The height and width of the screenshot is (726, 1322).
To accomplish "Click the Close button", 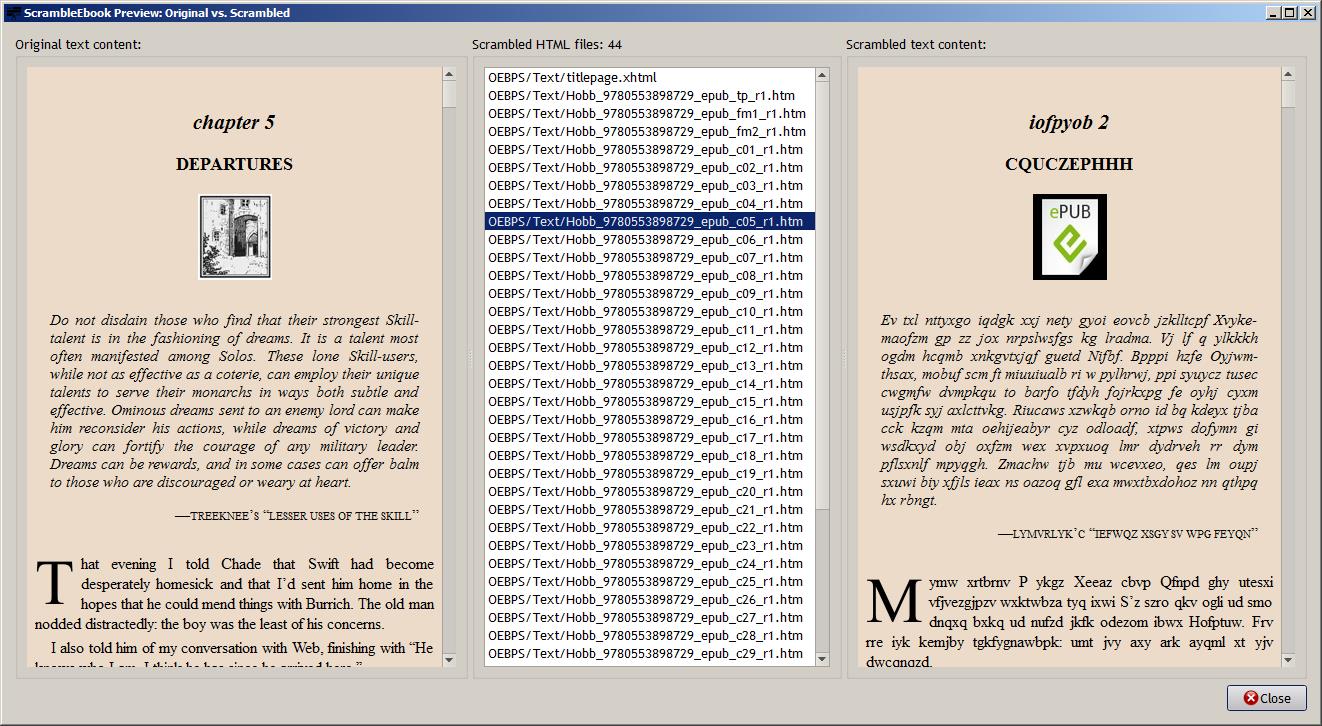I will pos(1266,698).
